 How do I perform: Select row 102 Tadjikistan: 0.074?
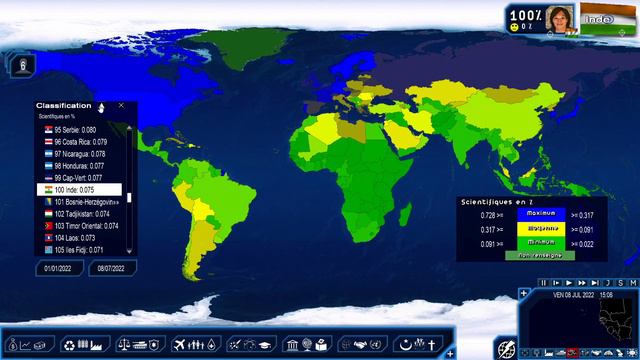pos(79,214)
